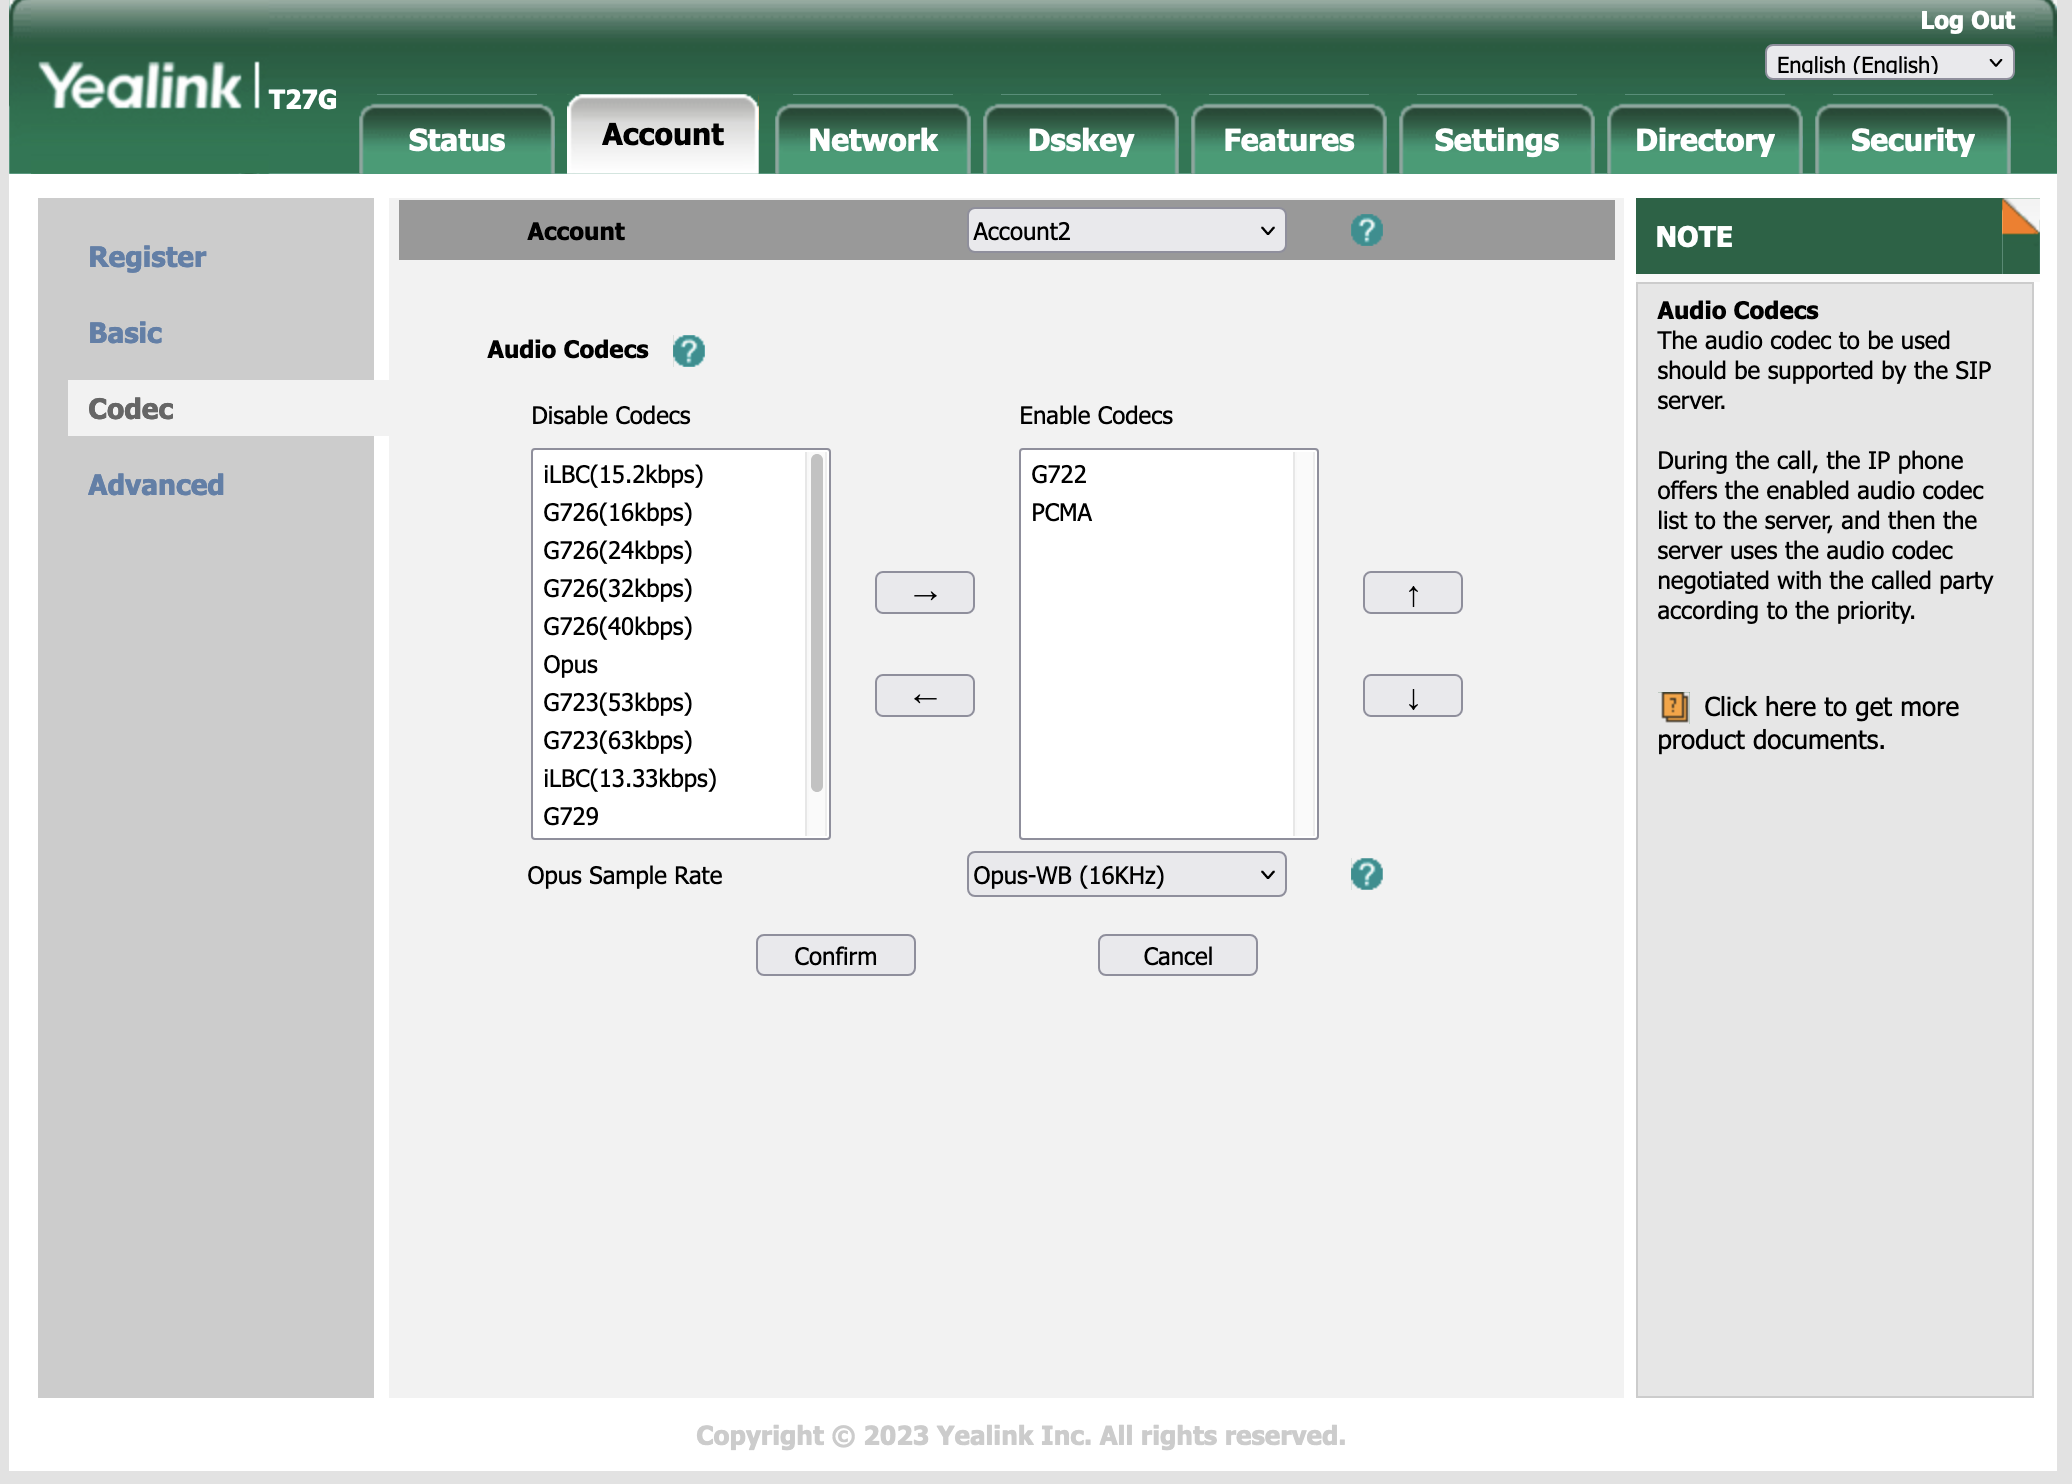Go to Advanced in left sidebar
The height and width of the screenshot is (1484, 2072).
point(156,485)
